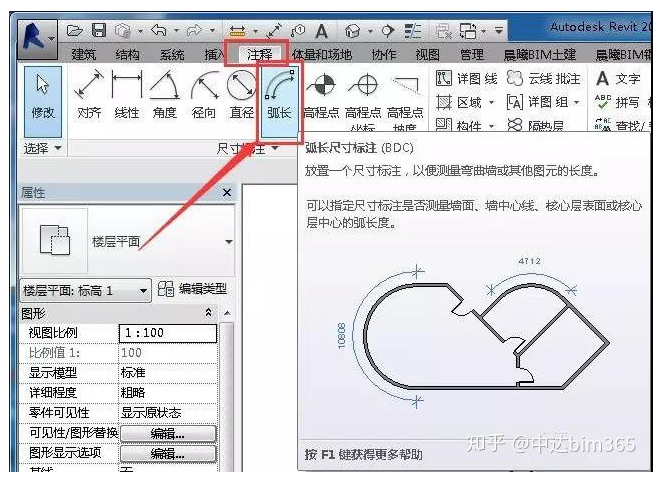Click 编辑 button for 图形显示选项
The width and height of the screenshot is (660, 479).
[167, 453]
